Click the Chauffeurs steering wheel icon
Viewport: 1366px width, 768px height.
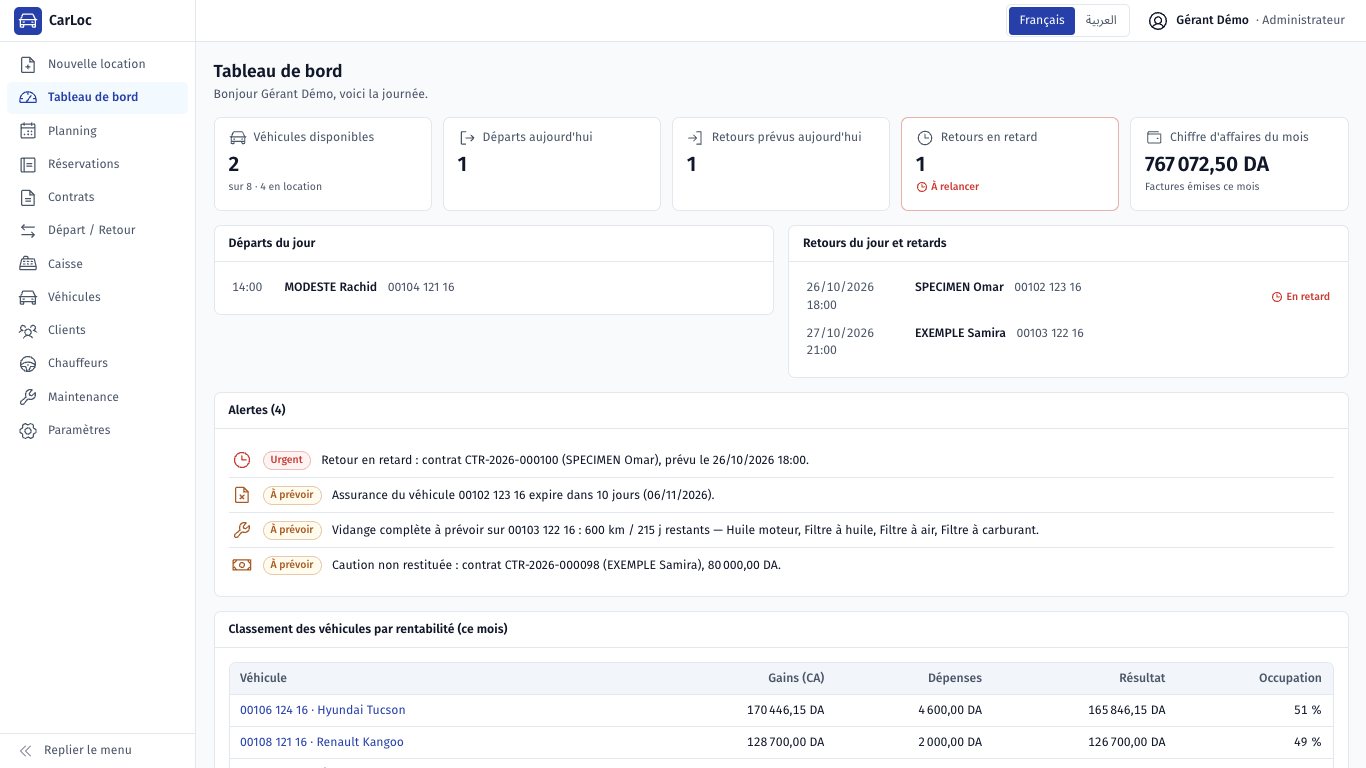tap(28, 363)
